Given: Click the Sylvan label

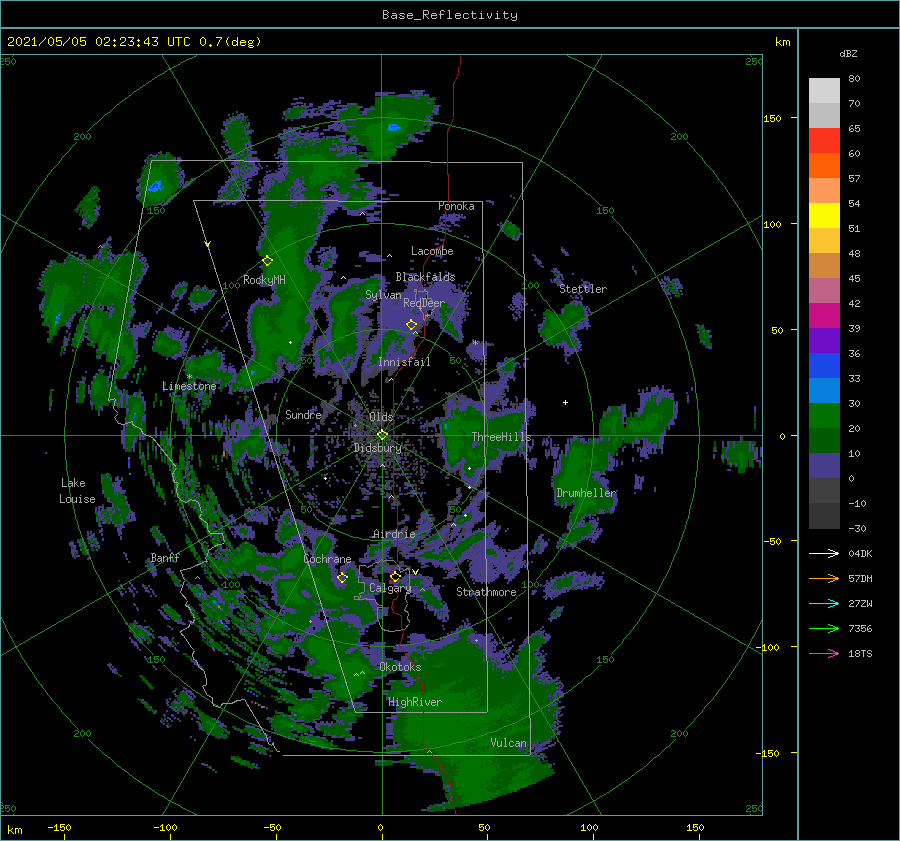Looking at the screenshot, I should [383, 295].
